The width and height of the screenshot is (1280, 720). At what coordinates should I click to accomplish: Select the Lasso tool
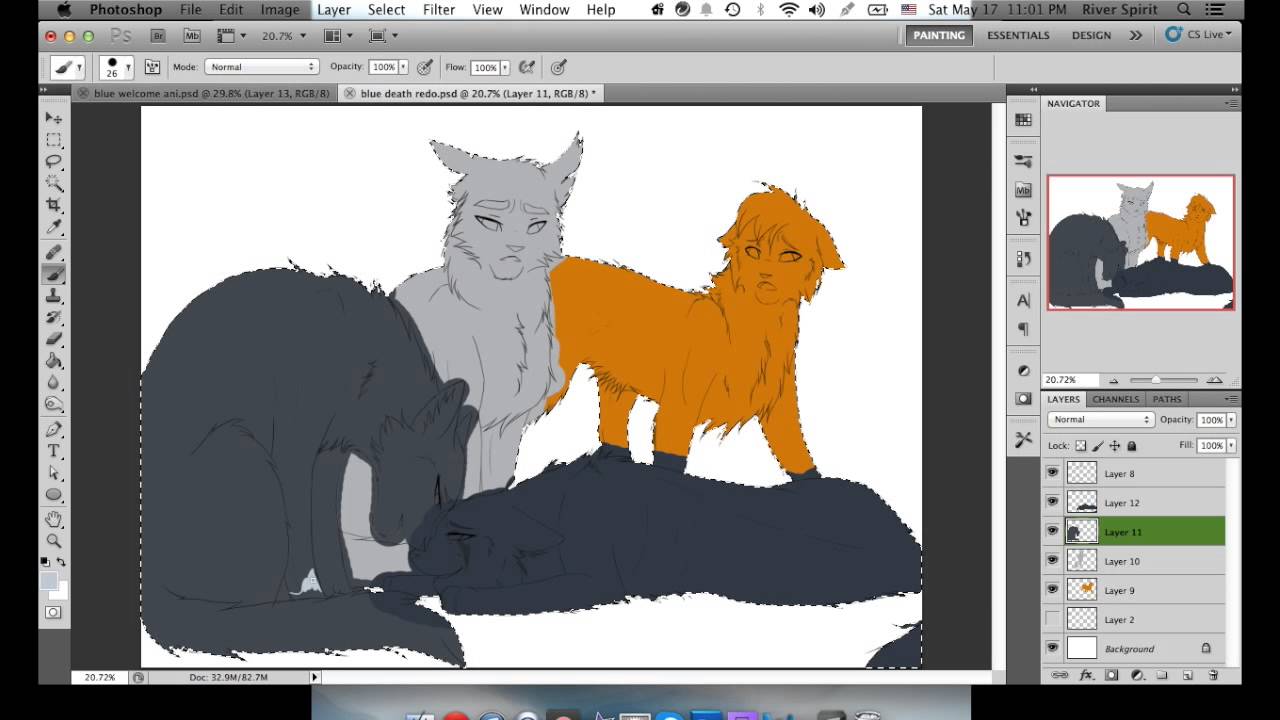click(x=54, y=161)
